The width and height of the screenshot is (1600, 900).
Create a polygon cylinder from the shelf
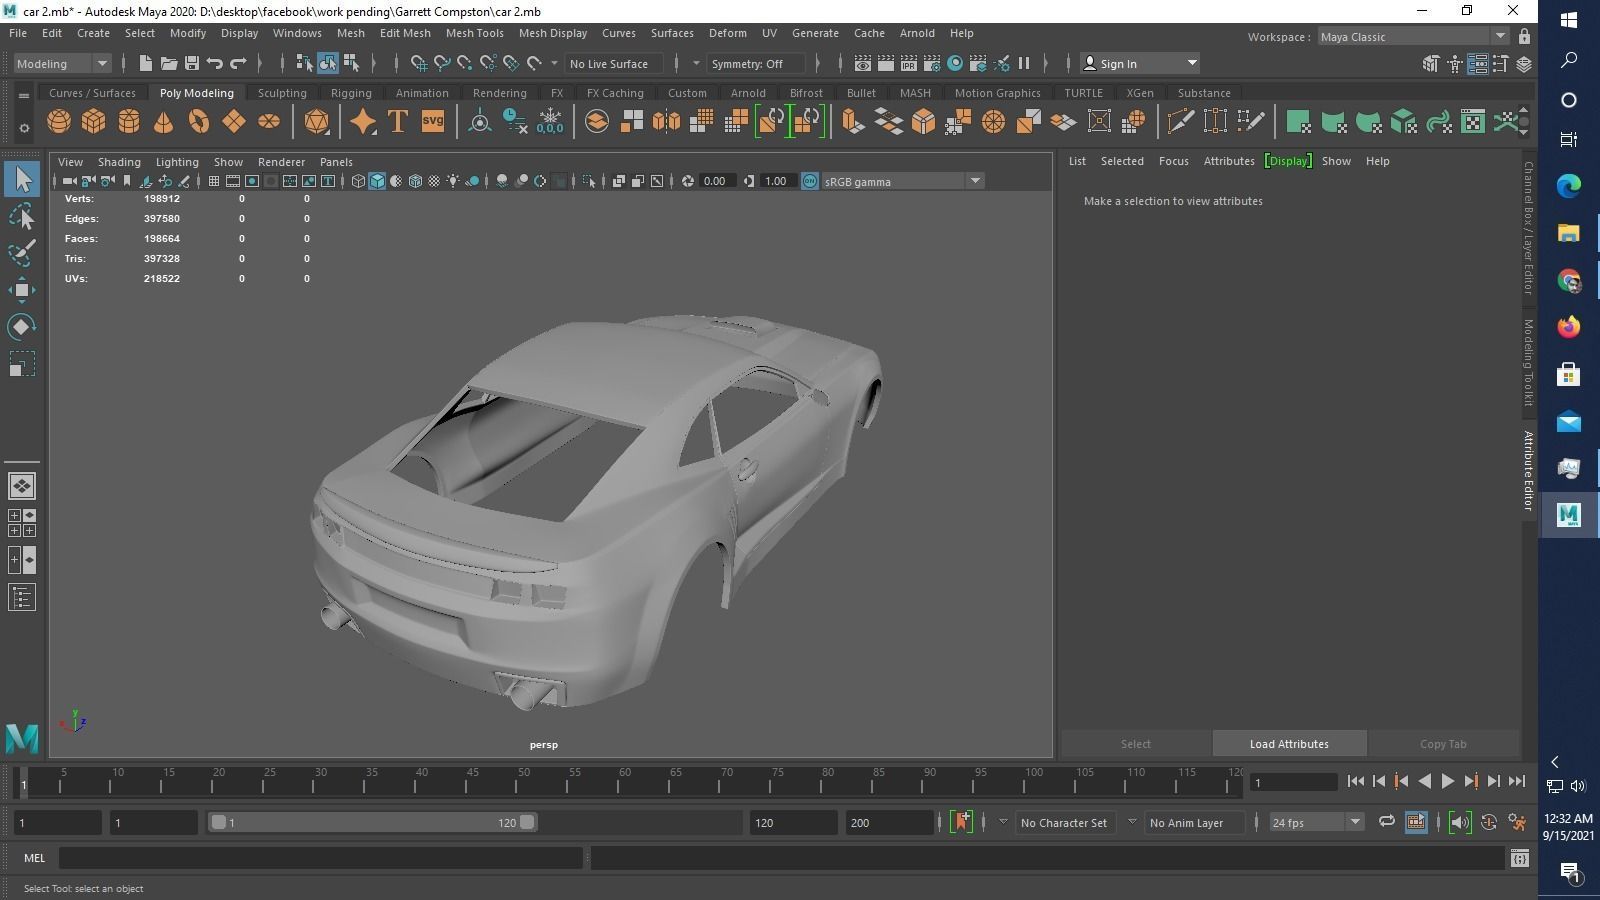pyautogui.click(x=129, y=121)
